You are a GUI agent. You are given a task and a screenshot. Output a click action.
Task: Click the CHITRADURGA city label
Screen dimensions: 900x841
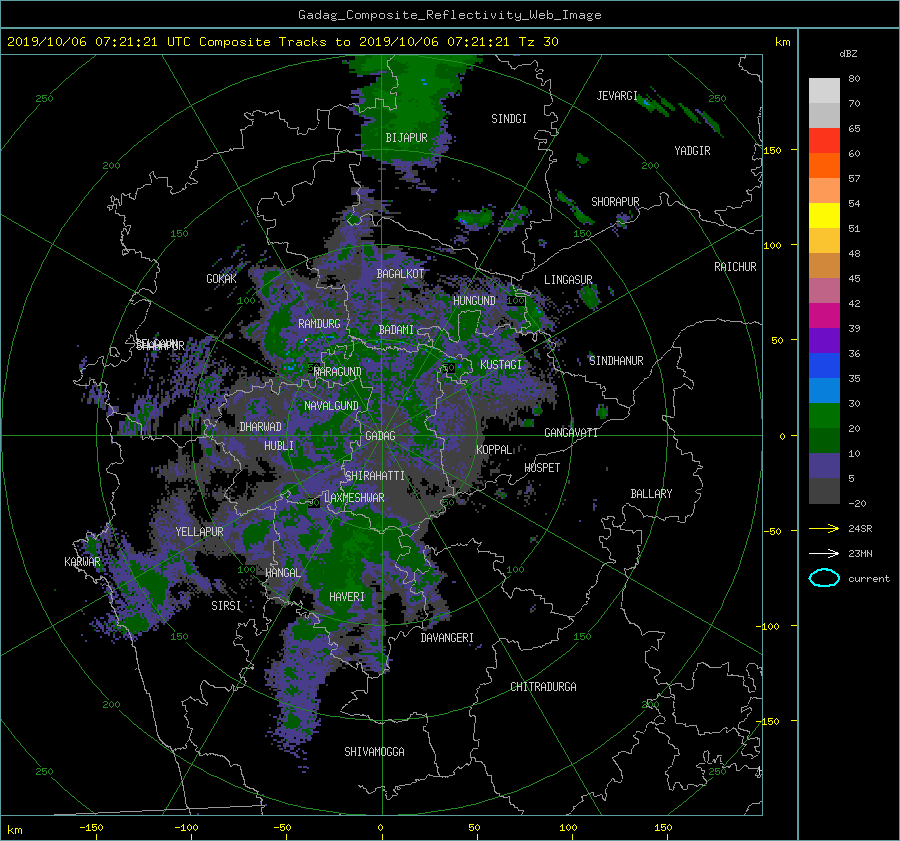544,687
